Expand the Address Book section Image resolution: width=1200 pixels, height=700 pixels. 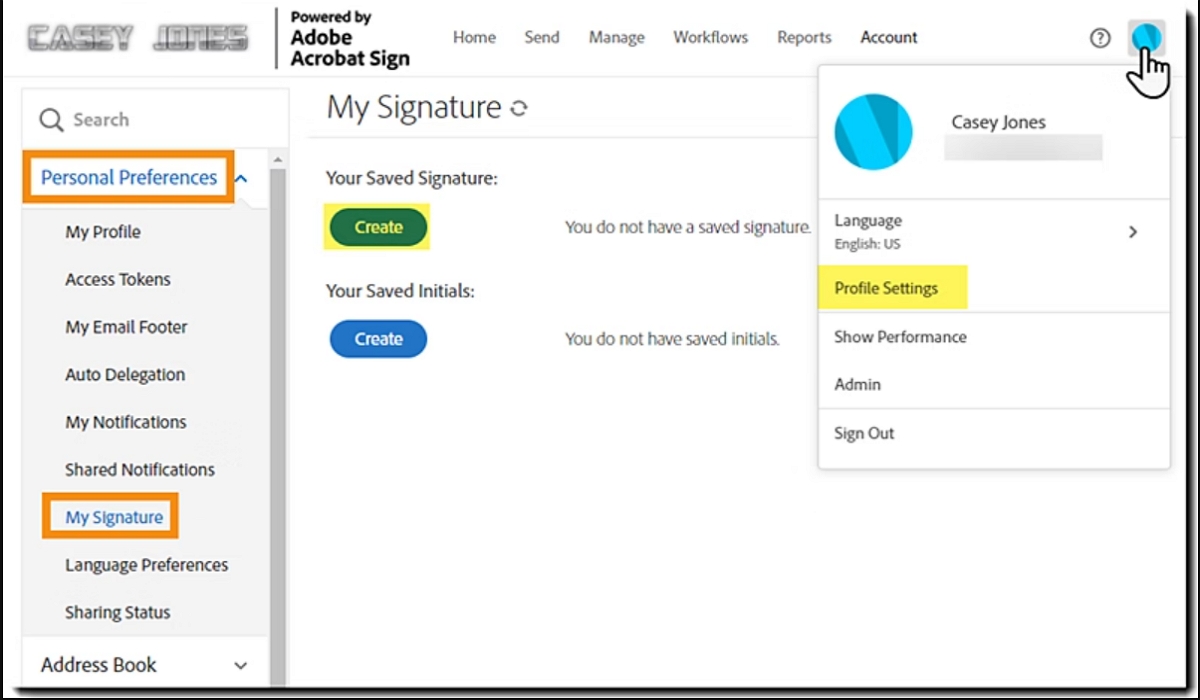(240, 665)
